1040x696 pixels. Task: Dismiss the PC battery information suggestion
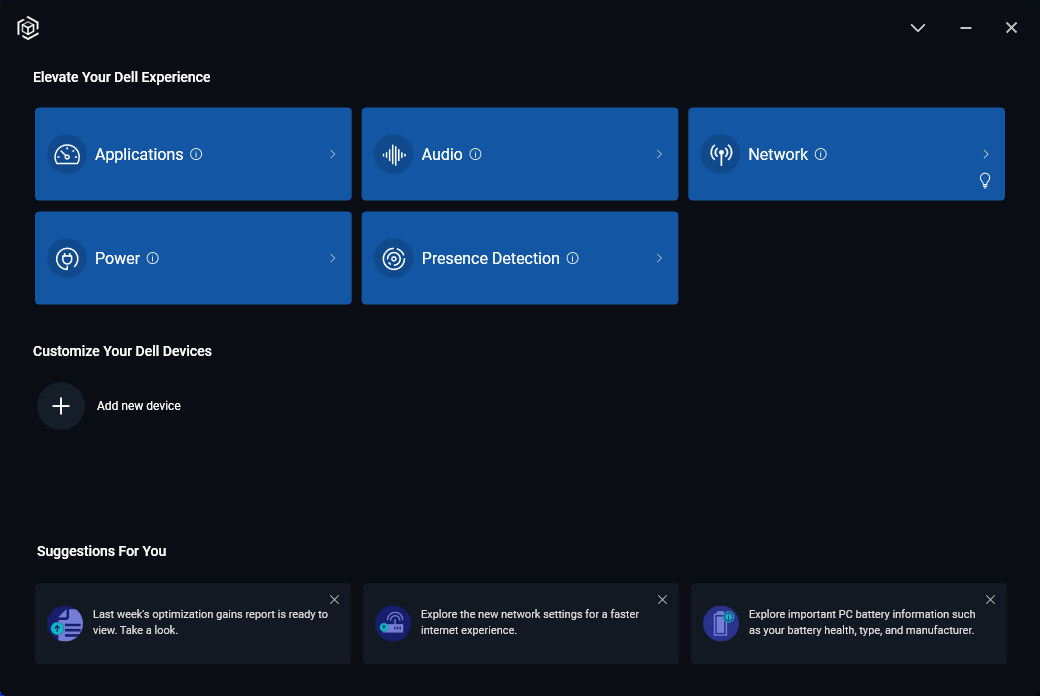pyautogui.click(x=990, y=600)
